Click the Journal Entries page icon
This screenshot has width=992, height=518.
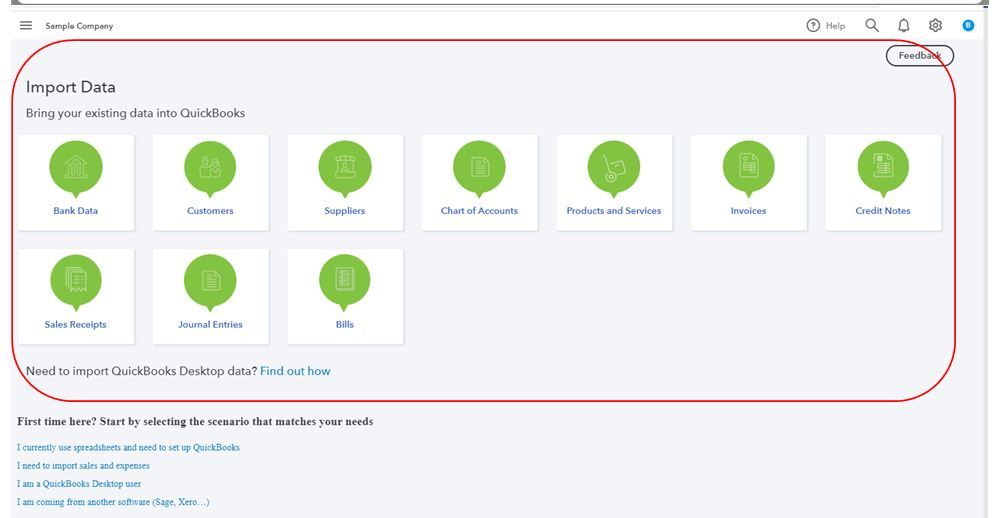[x=210, y=281]
